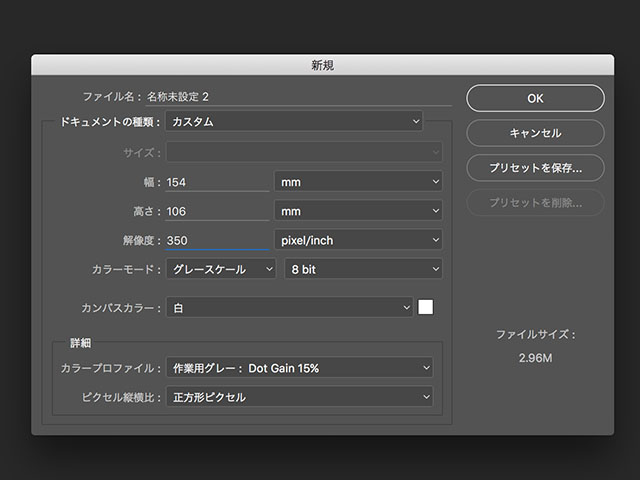This screenshot has width=640, height=480.
Task: Open the width unit dropdown showing mm
Action: pyautogui.click(x=358, y=182)
